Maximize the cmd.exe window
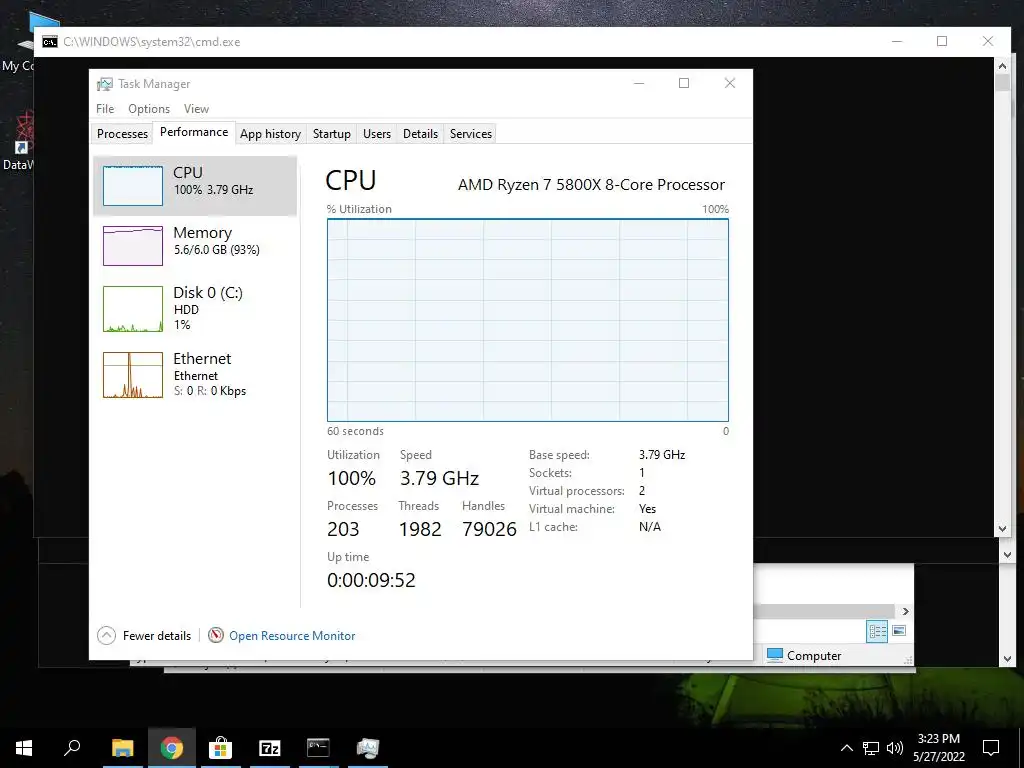1024x768 pixels. point(942,41)
